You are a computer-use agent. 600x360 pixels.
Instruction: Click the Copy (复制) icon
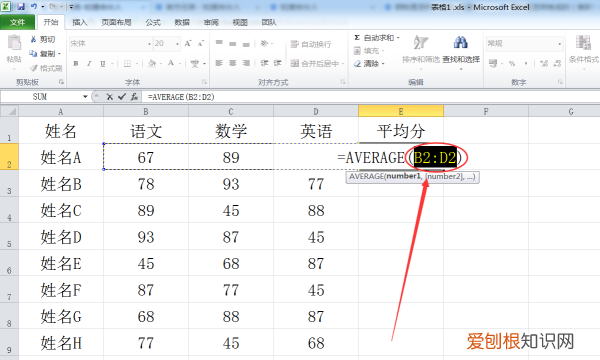tap(34, 53)
